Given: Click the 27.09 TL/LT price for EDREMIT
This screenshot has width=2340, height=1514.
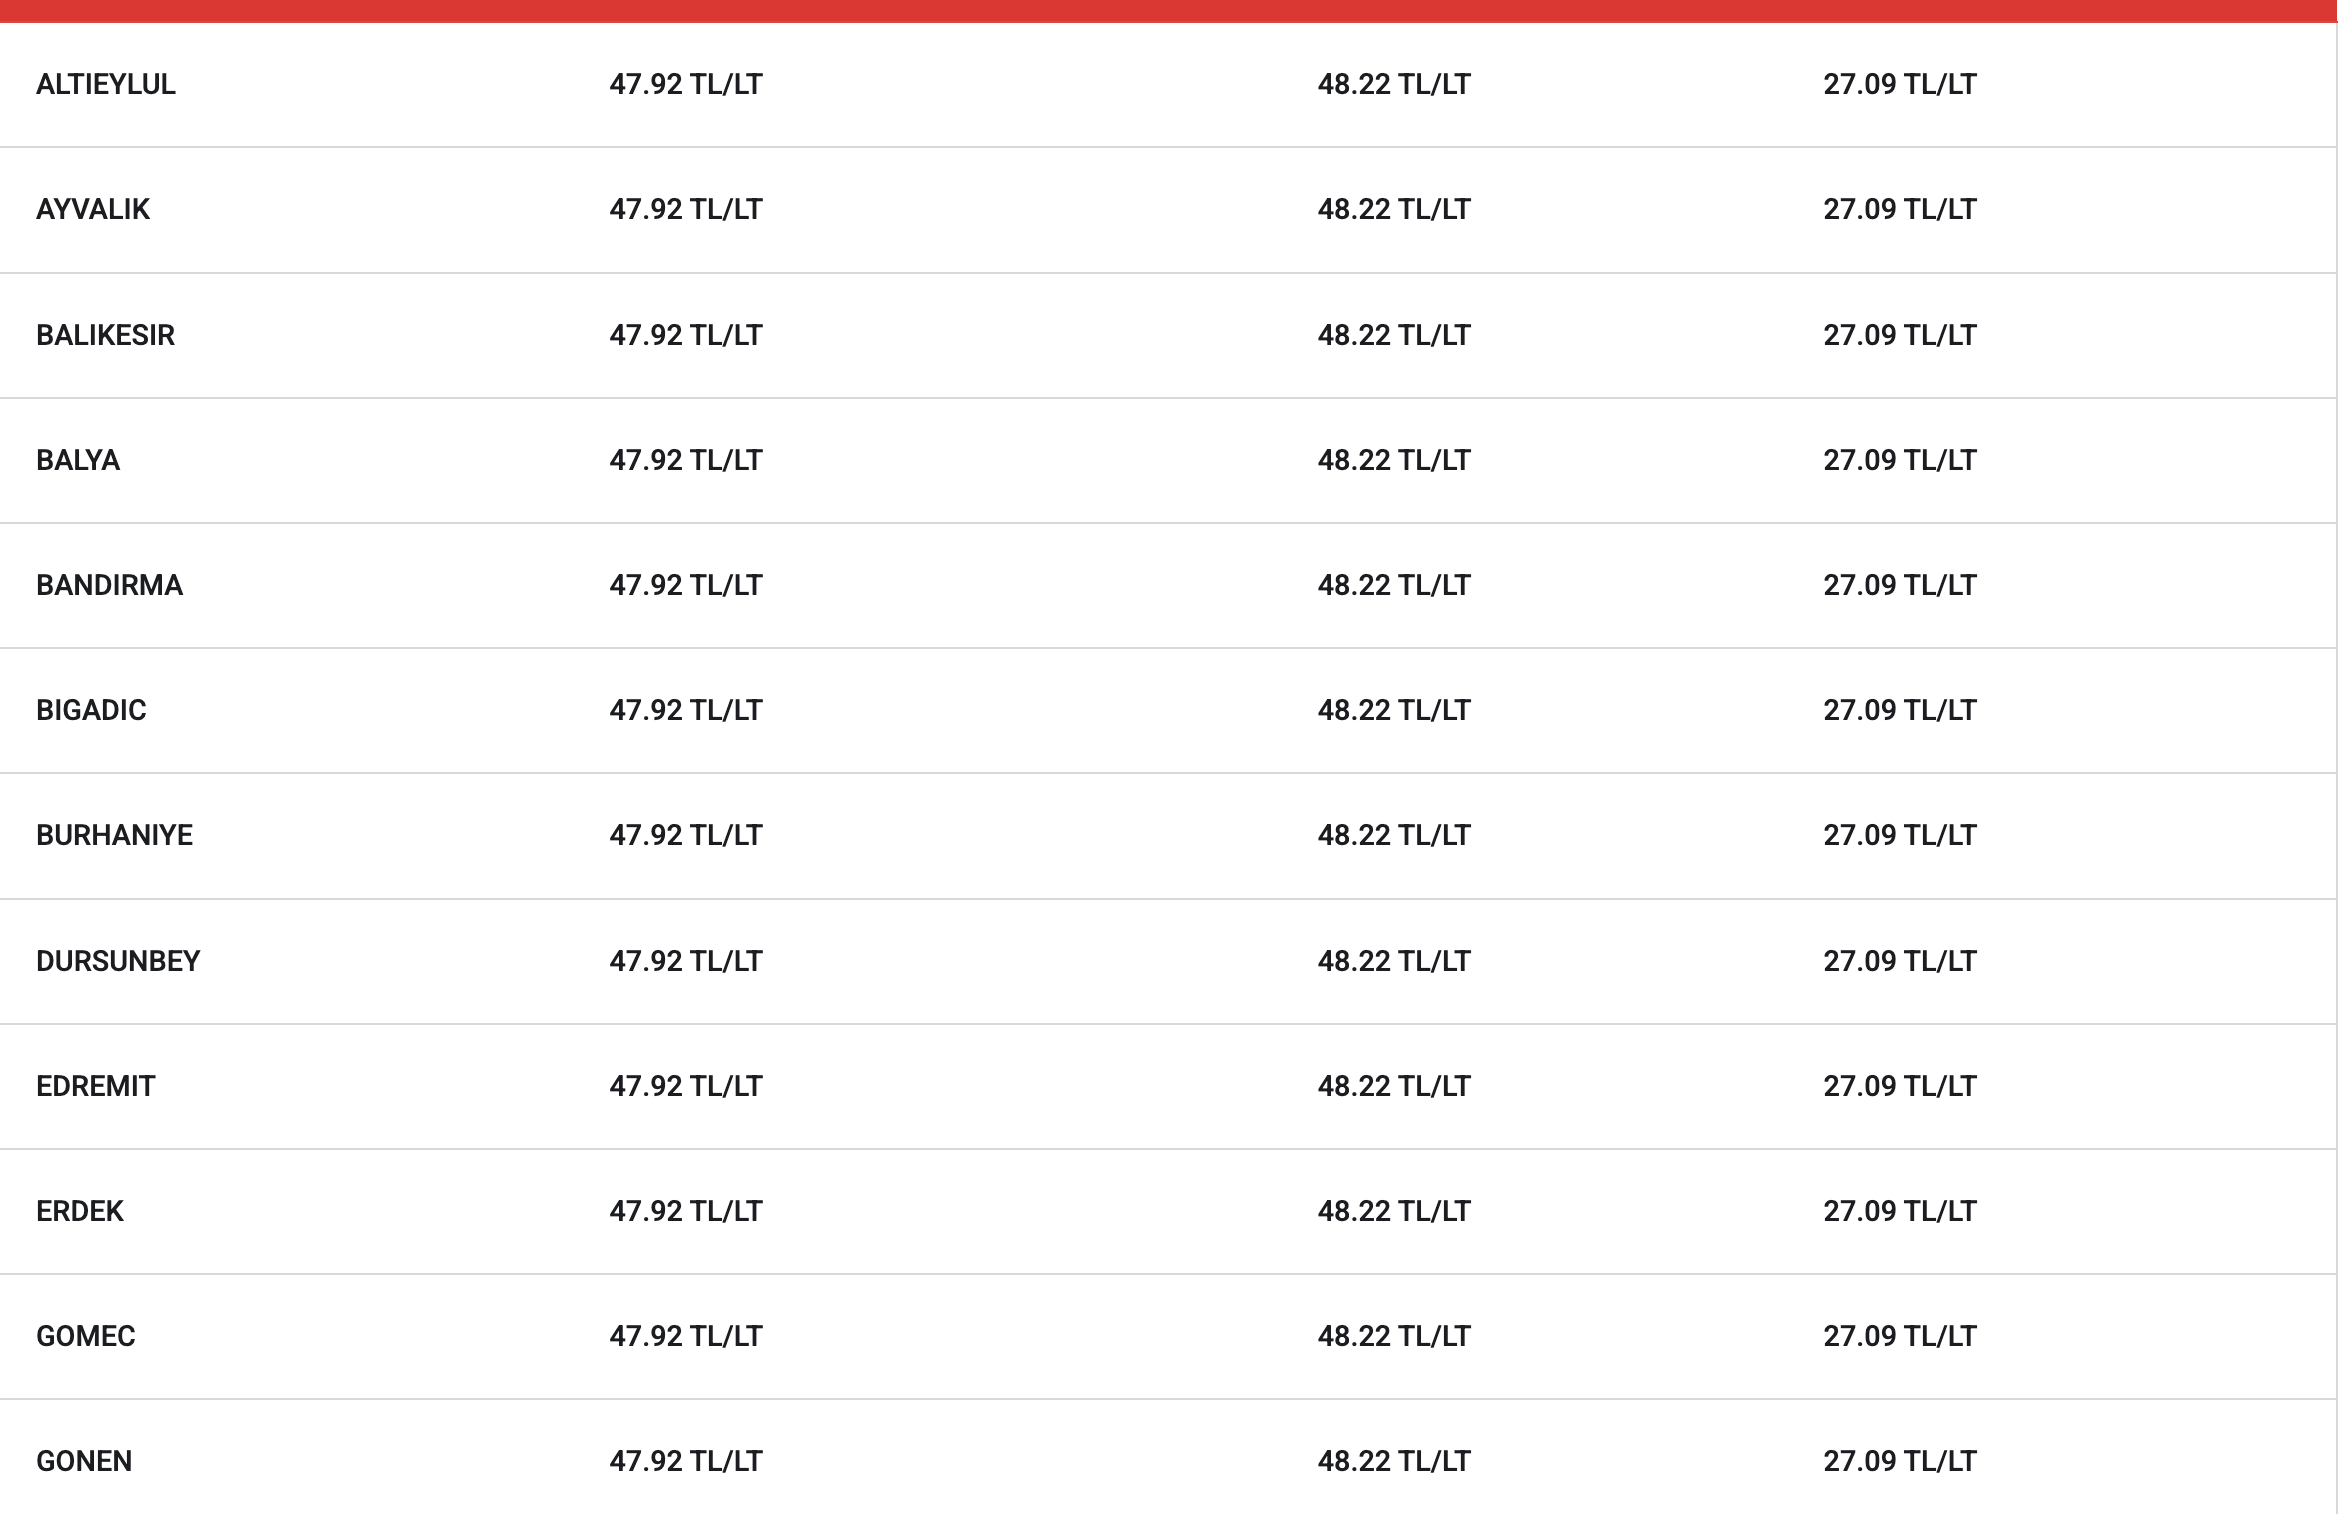Looking at the screenshot, I should (x=1900, y=1086).
